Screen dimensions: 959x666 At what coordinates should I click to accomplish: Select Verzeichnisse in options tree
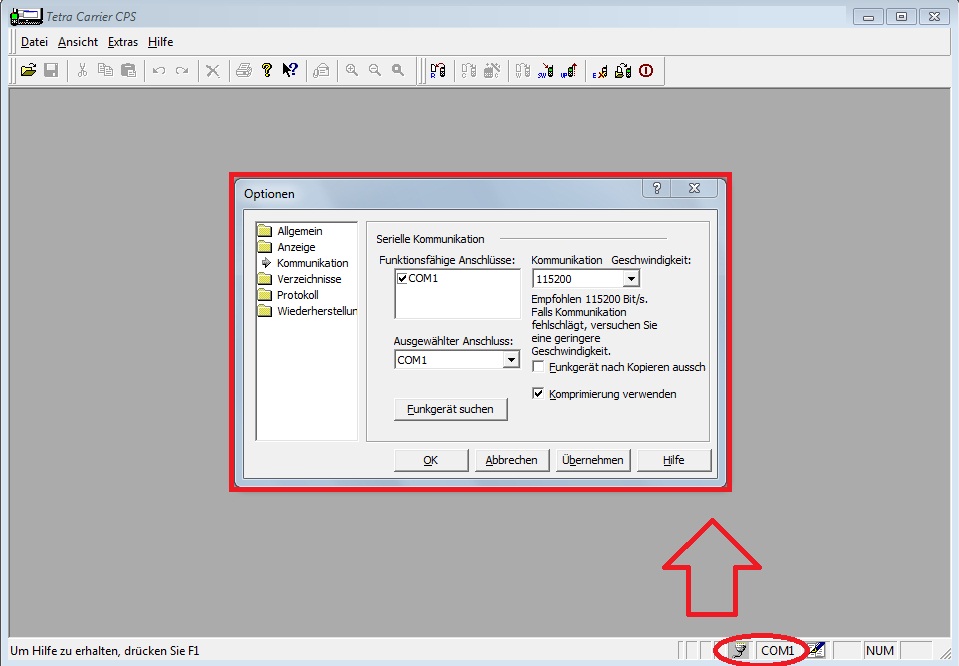click(x=308, y=279)
